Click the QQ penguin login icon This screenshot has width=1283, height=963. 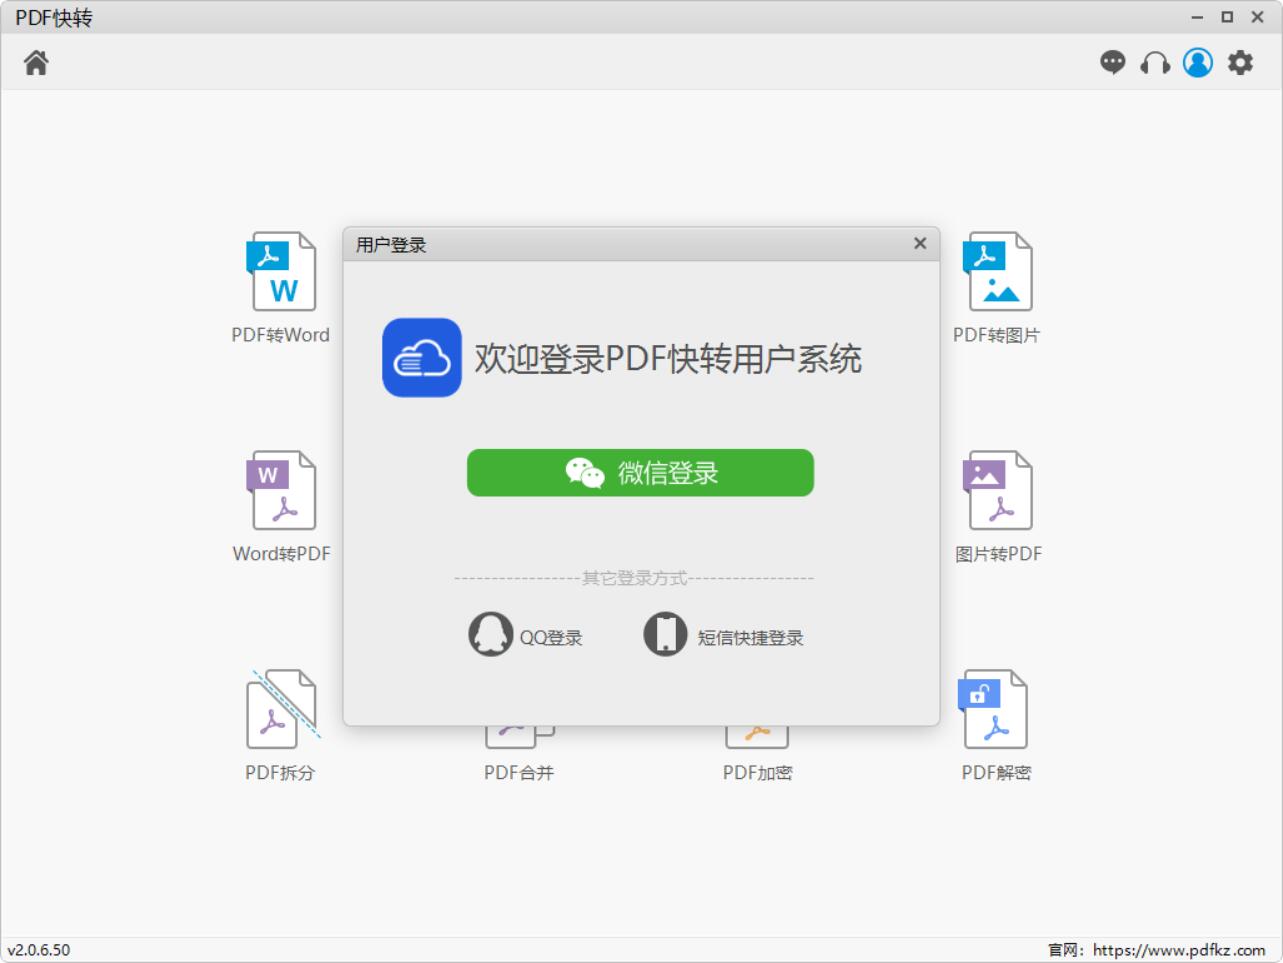[490, 634]
